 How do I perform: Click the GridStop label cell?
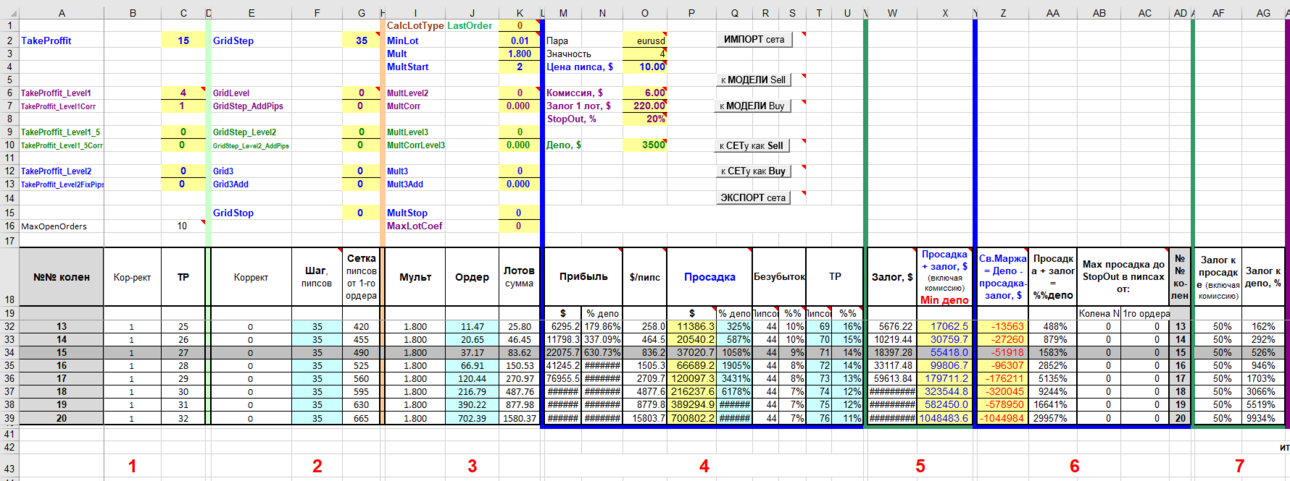click(x=251, y=213)
